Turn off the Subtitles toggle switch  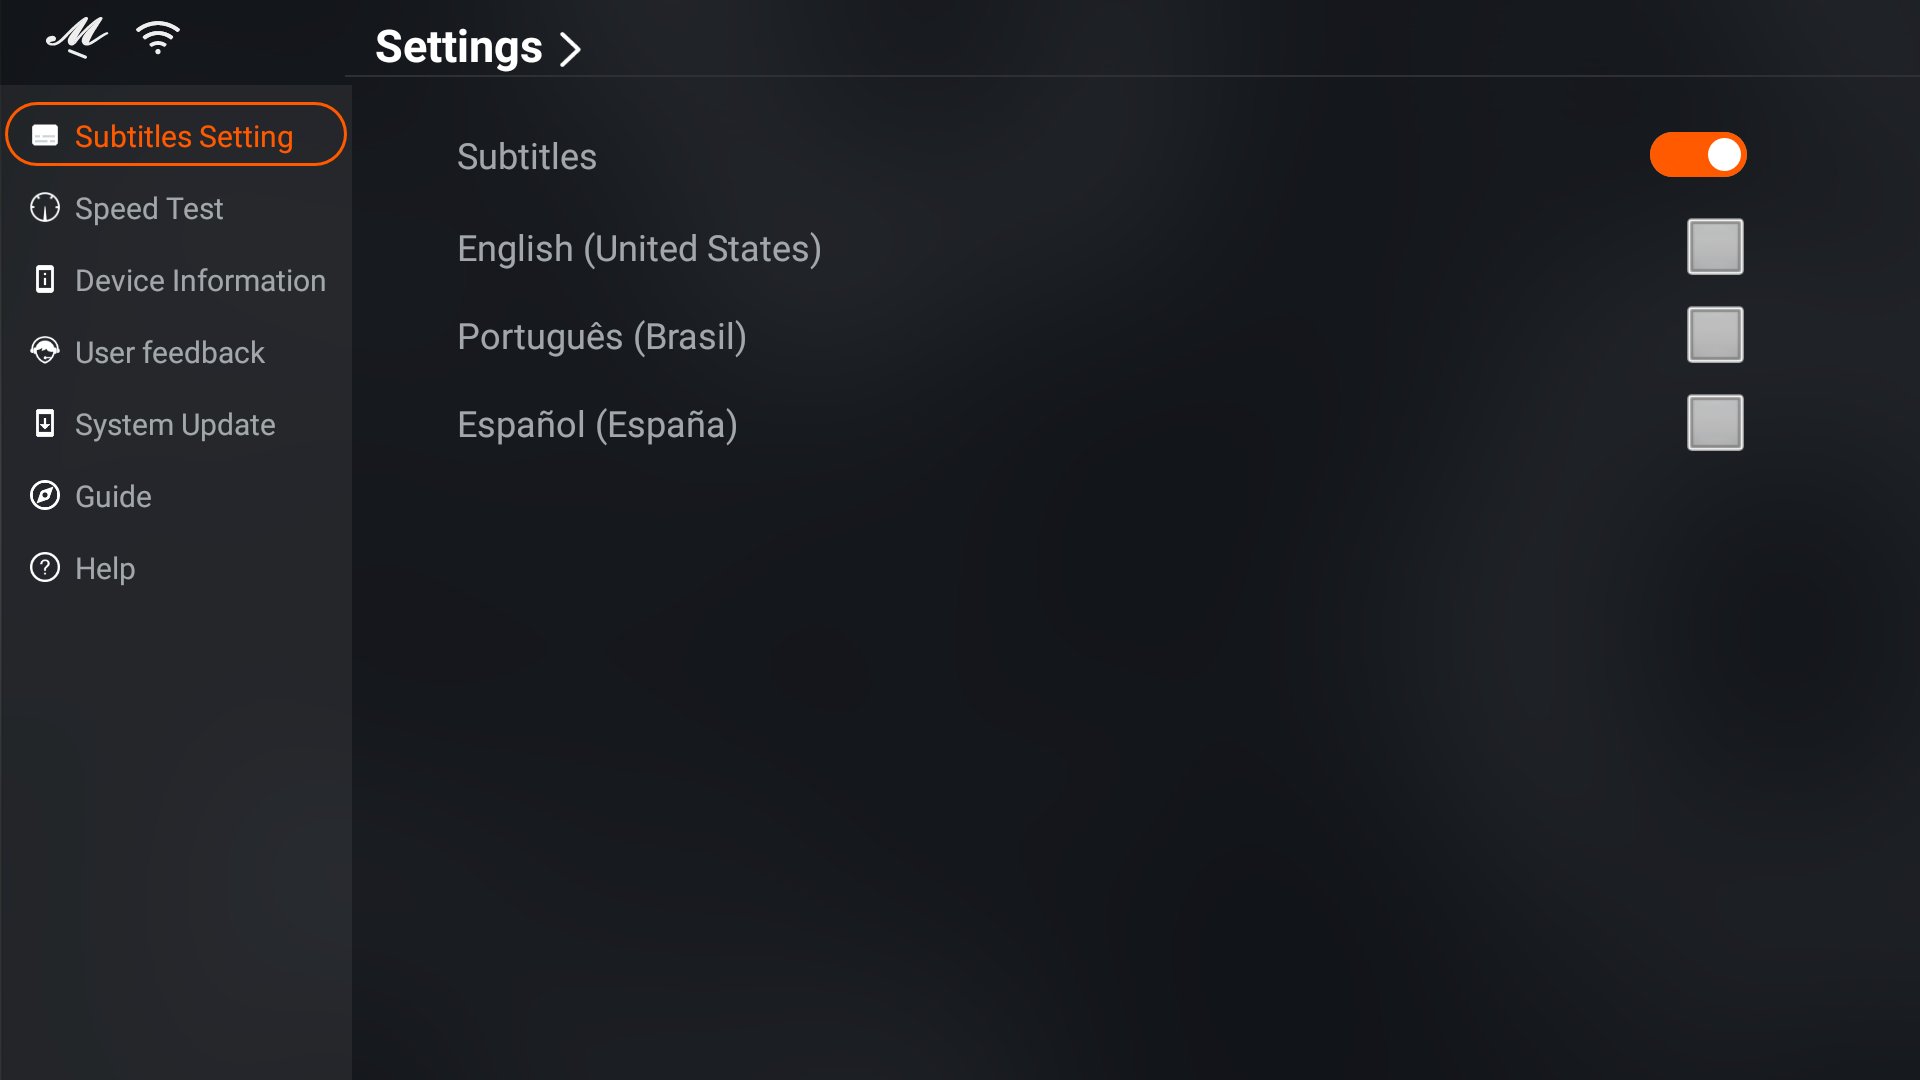(x=1698, y=155)
